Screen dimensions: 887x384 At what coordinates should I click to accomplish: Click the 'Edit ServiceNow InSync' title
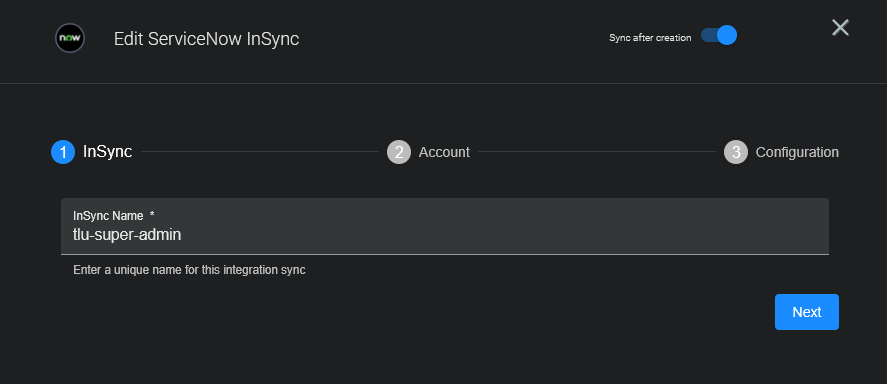(x=206, y=39)
